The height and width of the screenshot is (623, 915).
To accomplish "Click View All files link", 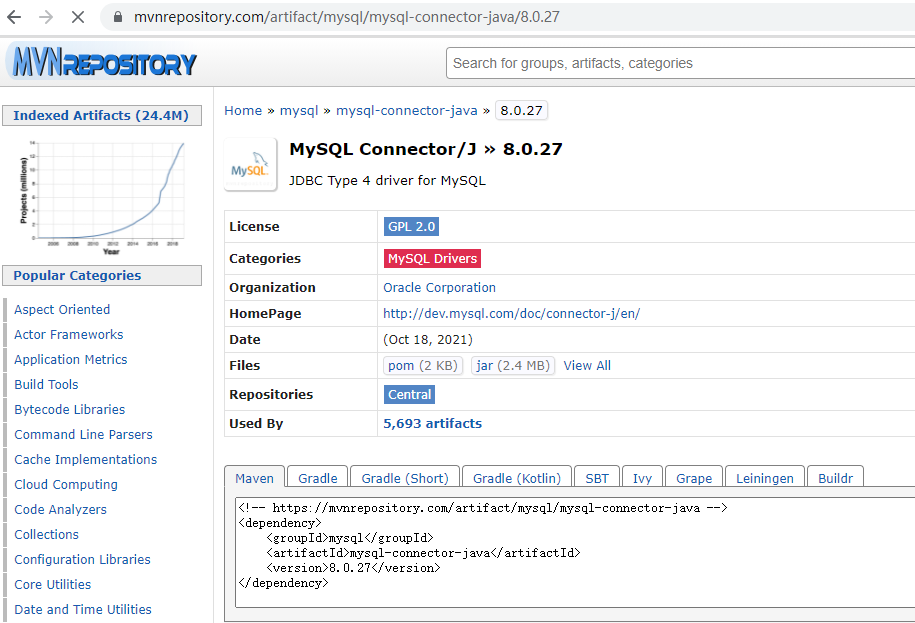I will tap(587, 365).
